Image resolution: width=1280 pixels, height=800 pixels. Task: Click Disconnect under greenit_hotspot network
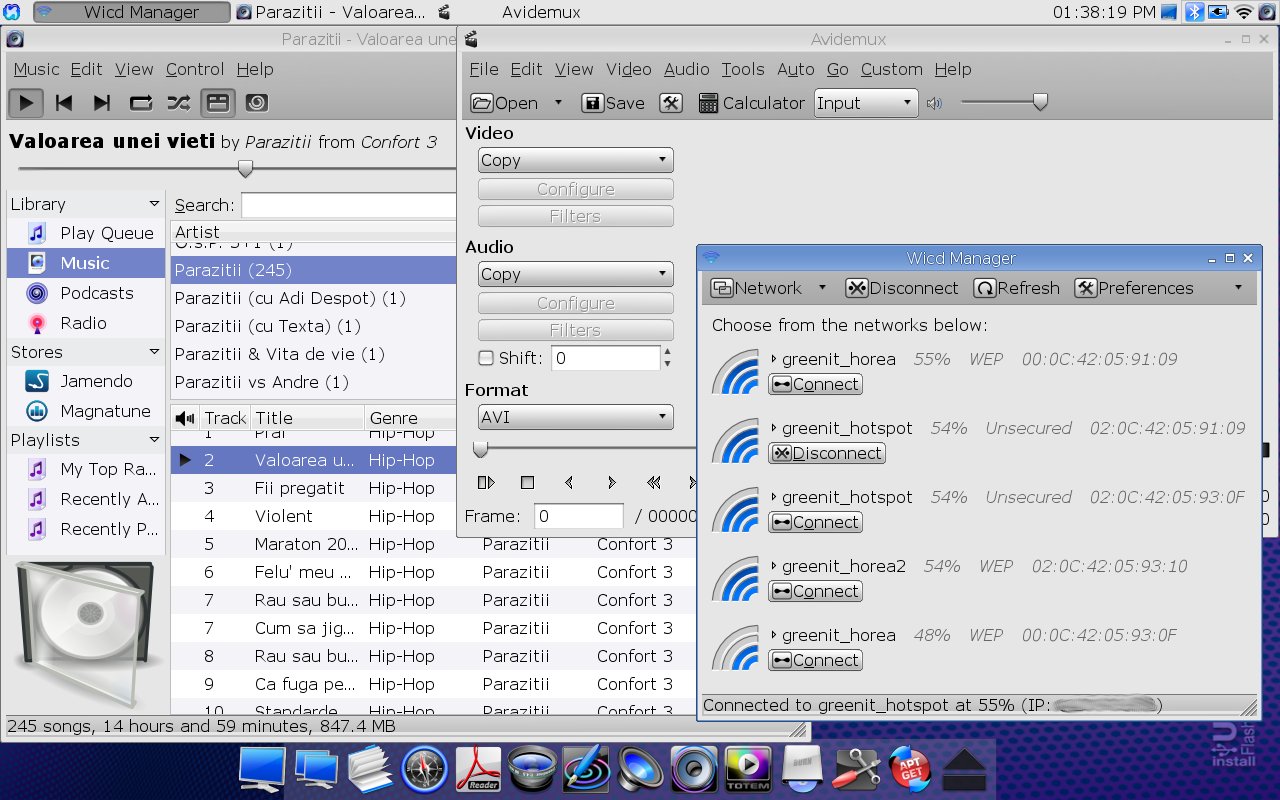tap(826, 453)
